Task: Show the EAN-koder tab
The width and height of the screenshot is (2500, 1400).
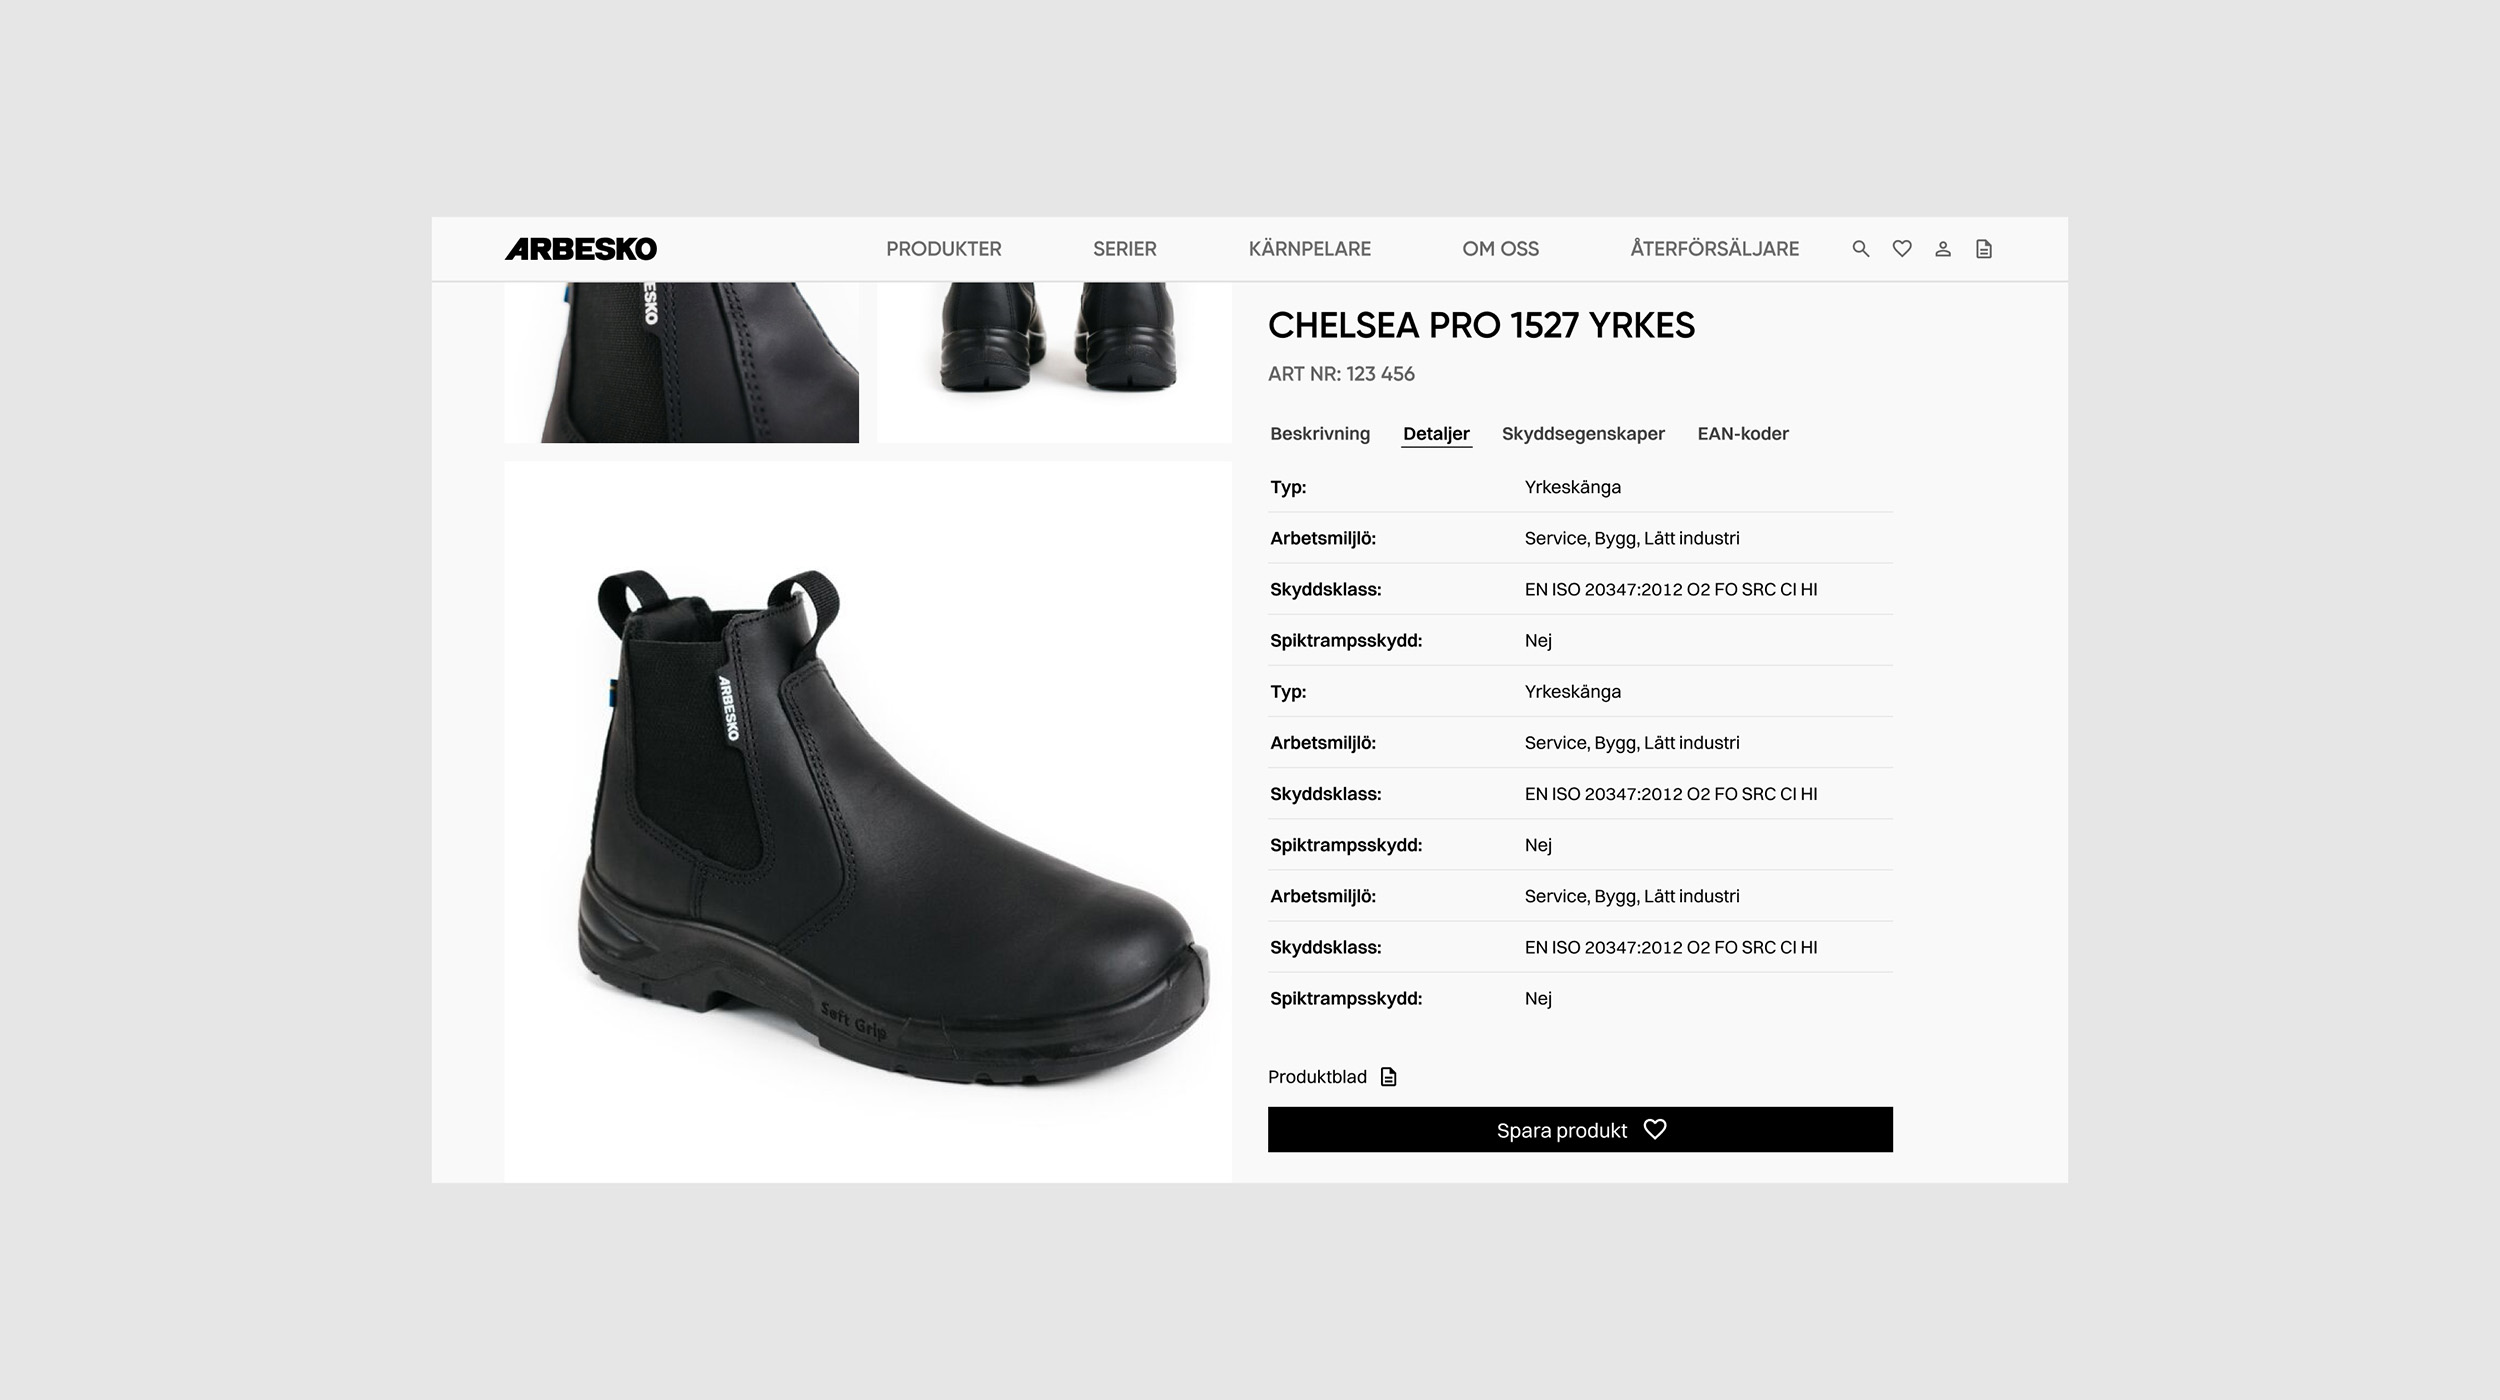Action: click(1743, 434)
